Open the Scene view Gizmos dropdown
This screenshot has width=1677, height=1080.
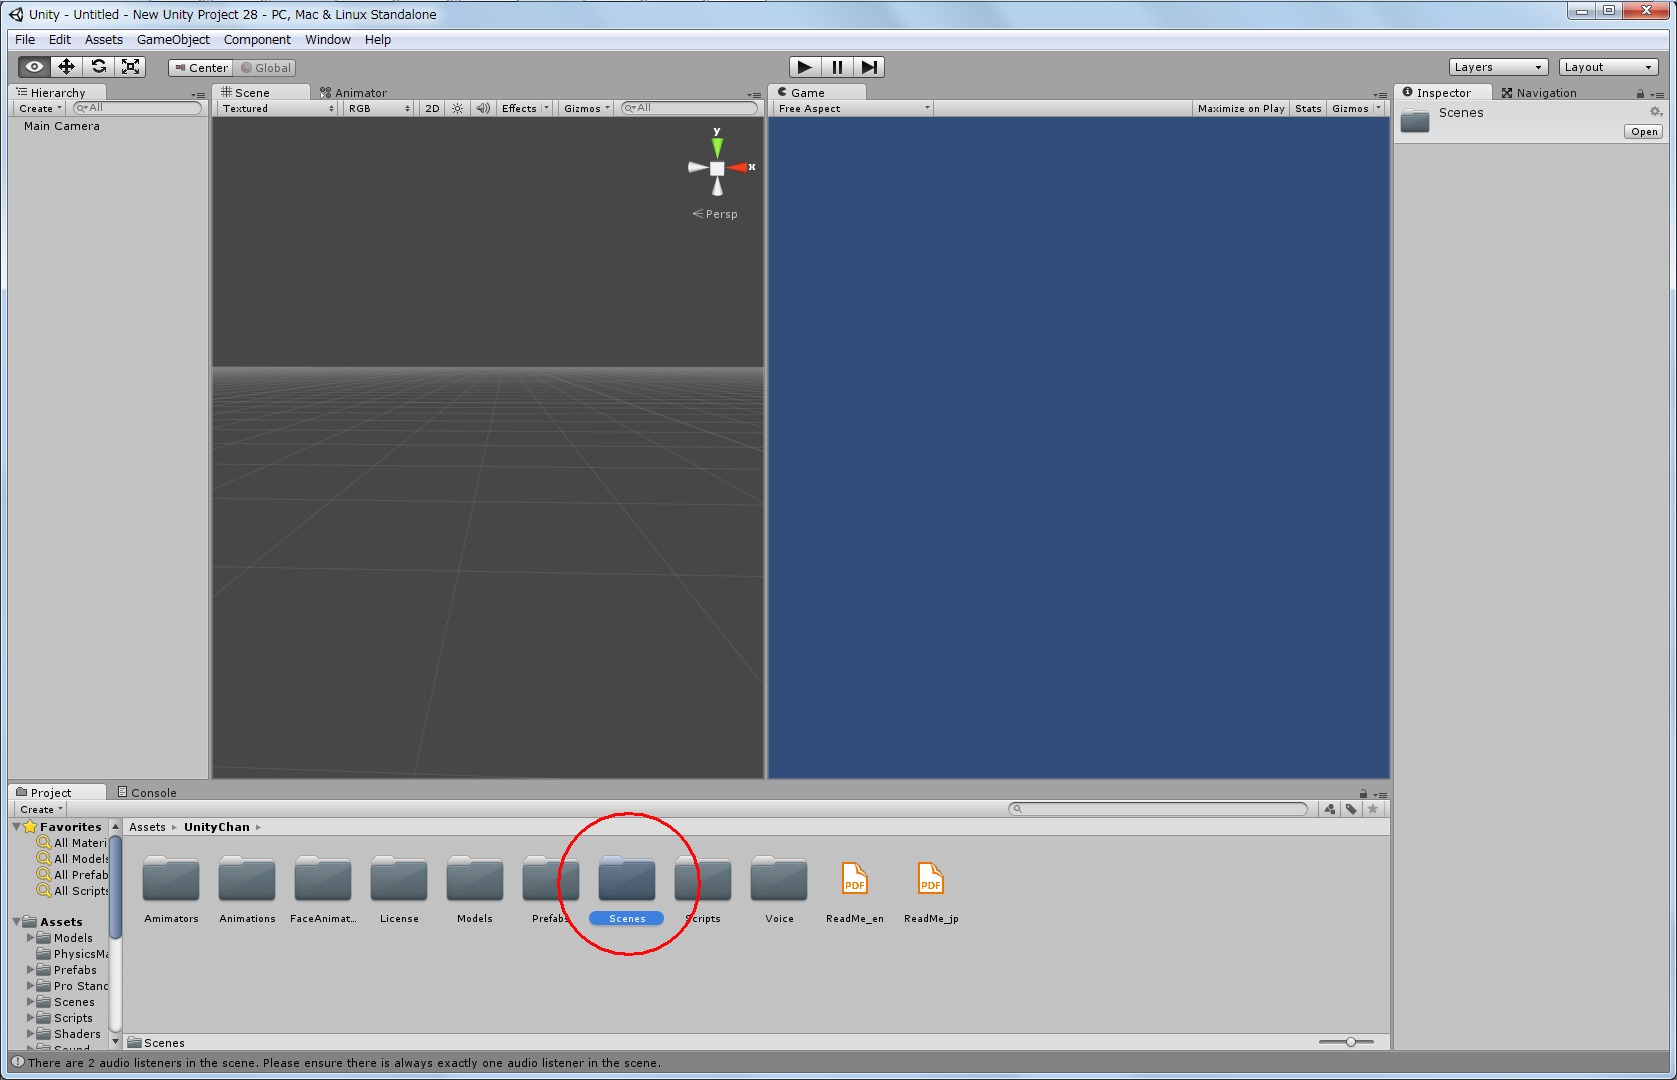pyautogui.click(x=586, y=108)
